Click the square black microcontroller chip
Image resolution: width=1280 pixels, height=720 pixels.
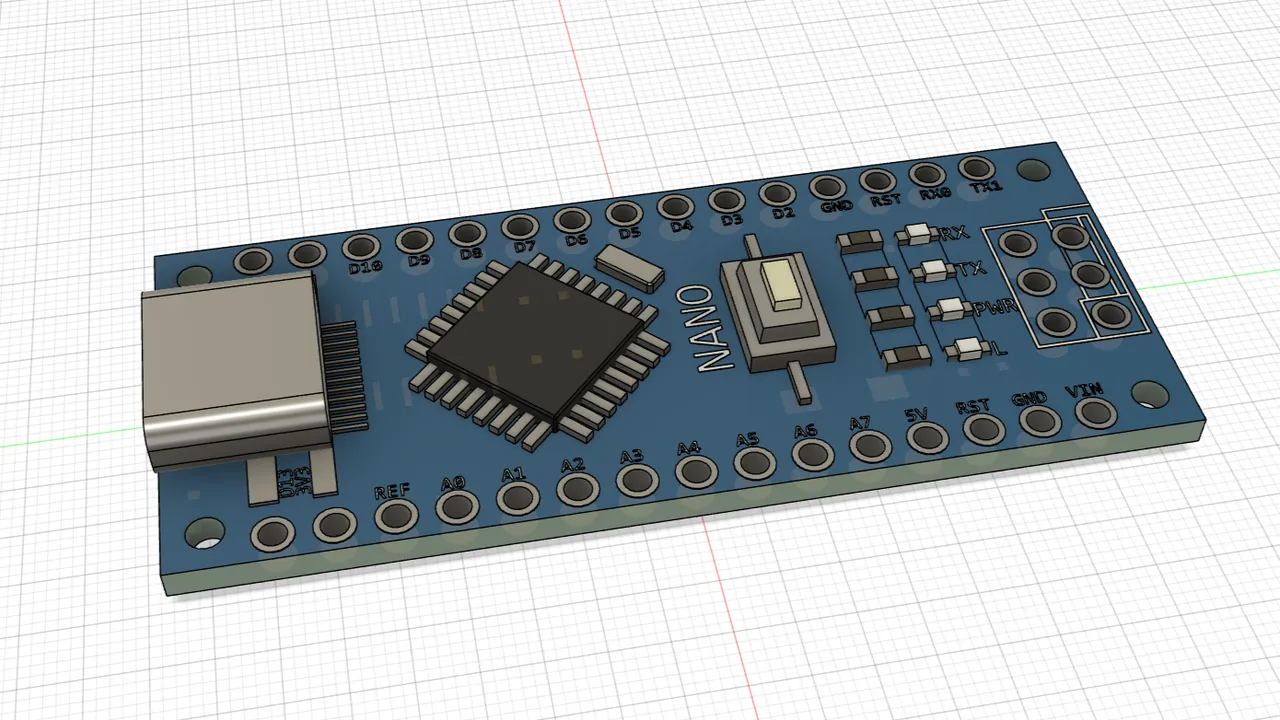click(x=537, y=346)
